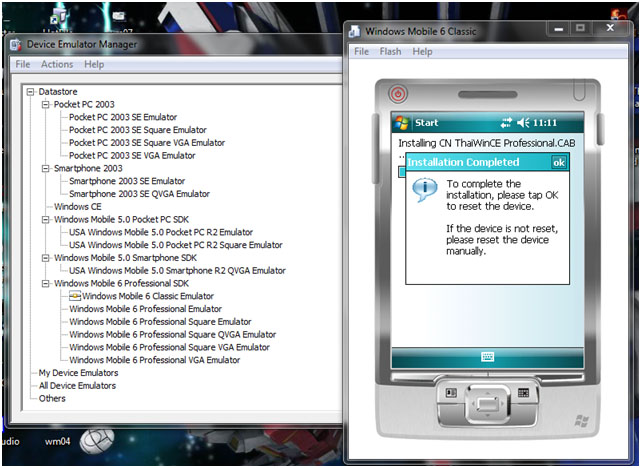
Task: Tap ok in Installation Completed dialog
Action: pos(559,163)
